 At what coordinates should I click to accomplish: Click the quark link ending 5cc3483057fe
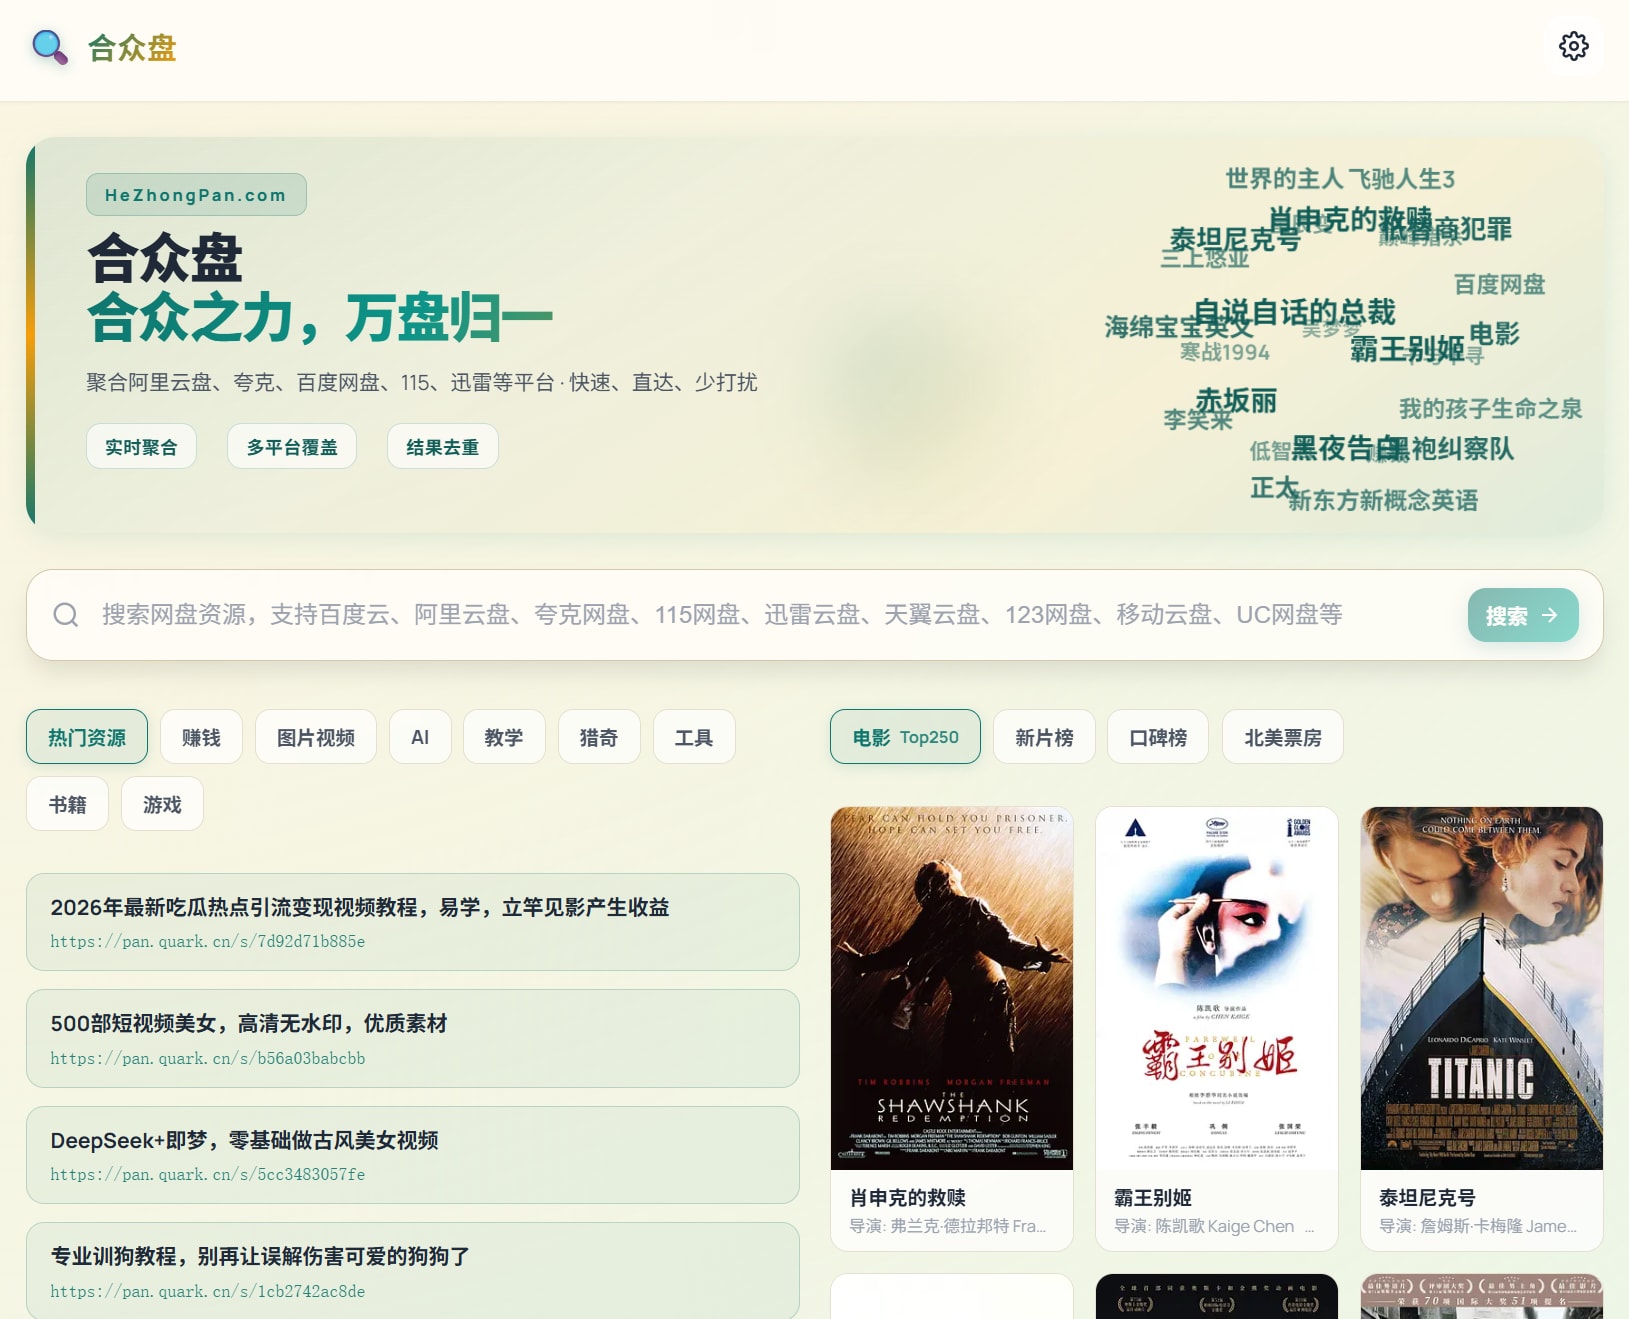point(208,1174)
